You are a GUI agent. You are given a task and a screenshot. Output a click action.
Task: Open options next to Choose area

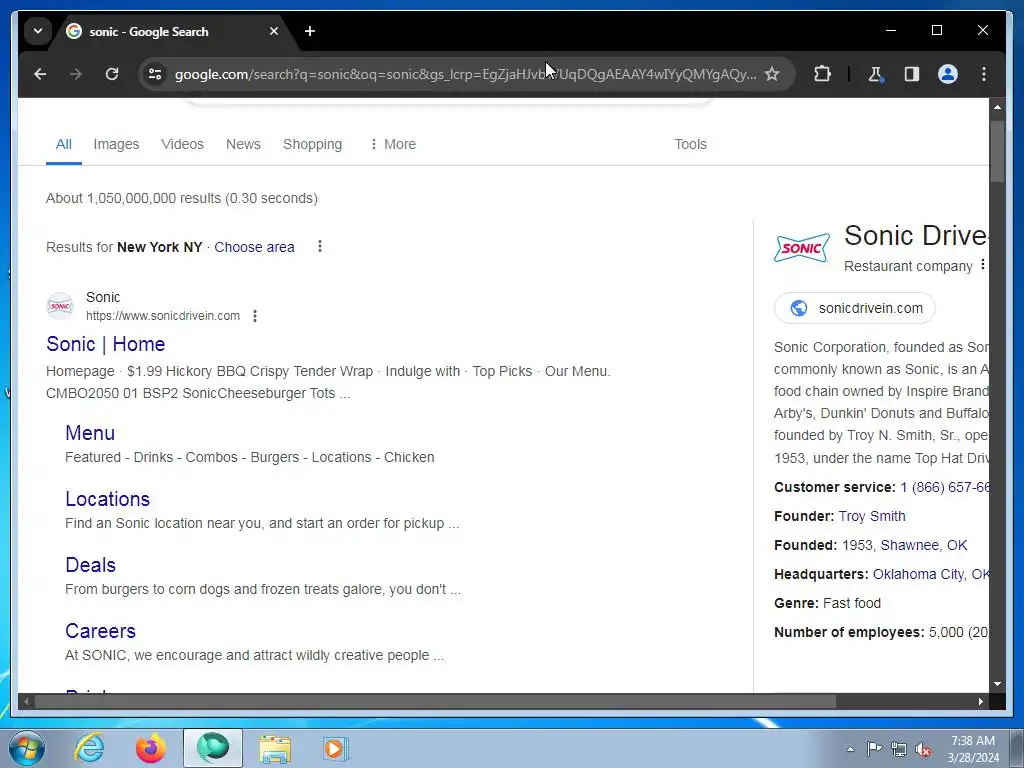319,246
